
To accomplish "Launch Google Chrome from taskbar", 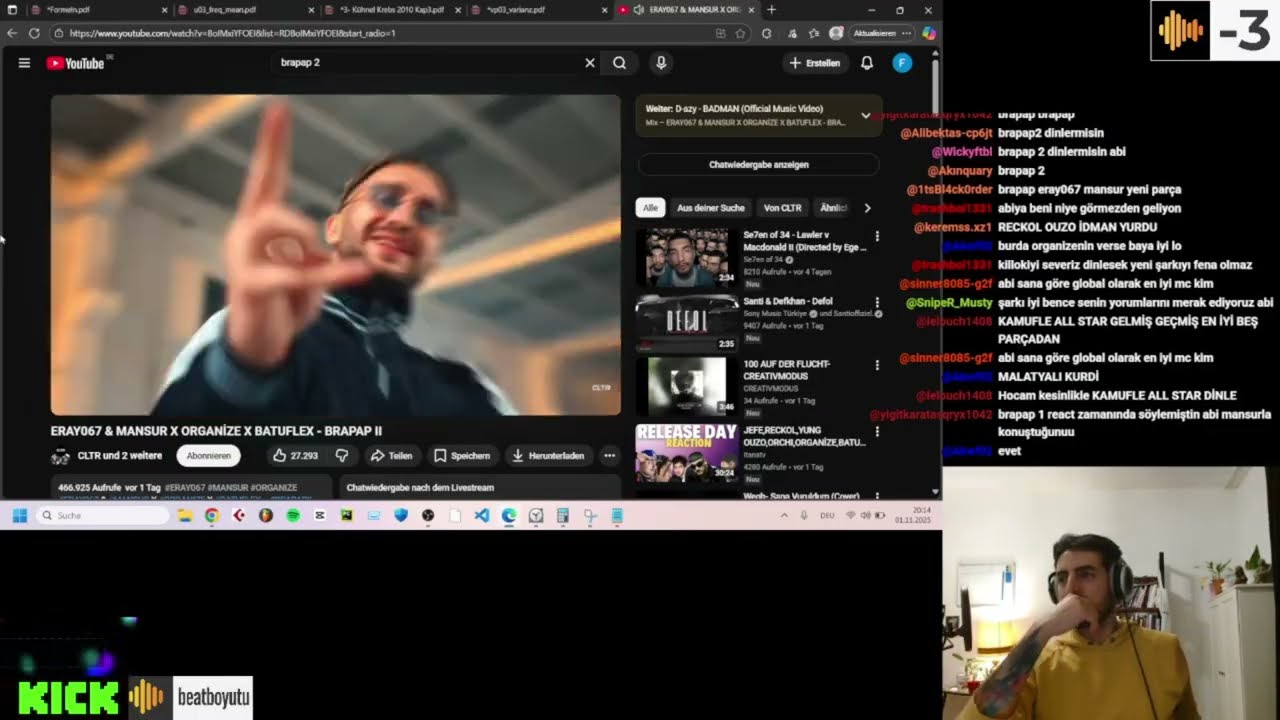I will click(x=212, y=516).
